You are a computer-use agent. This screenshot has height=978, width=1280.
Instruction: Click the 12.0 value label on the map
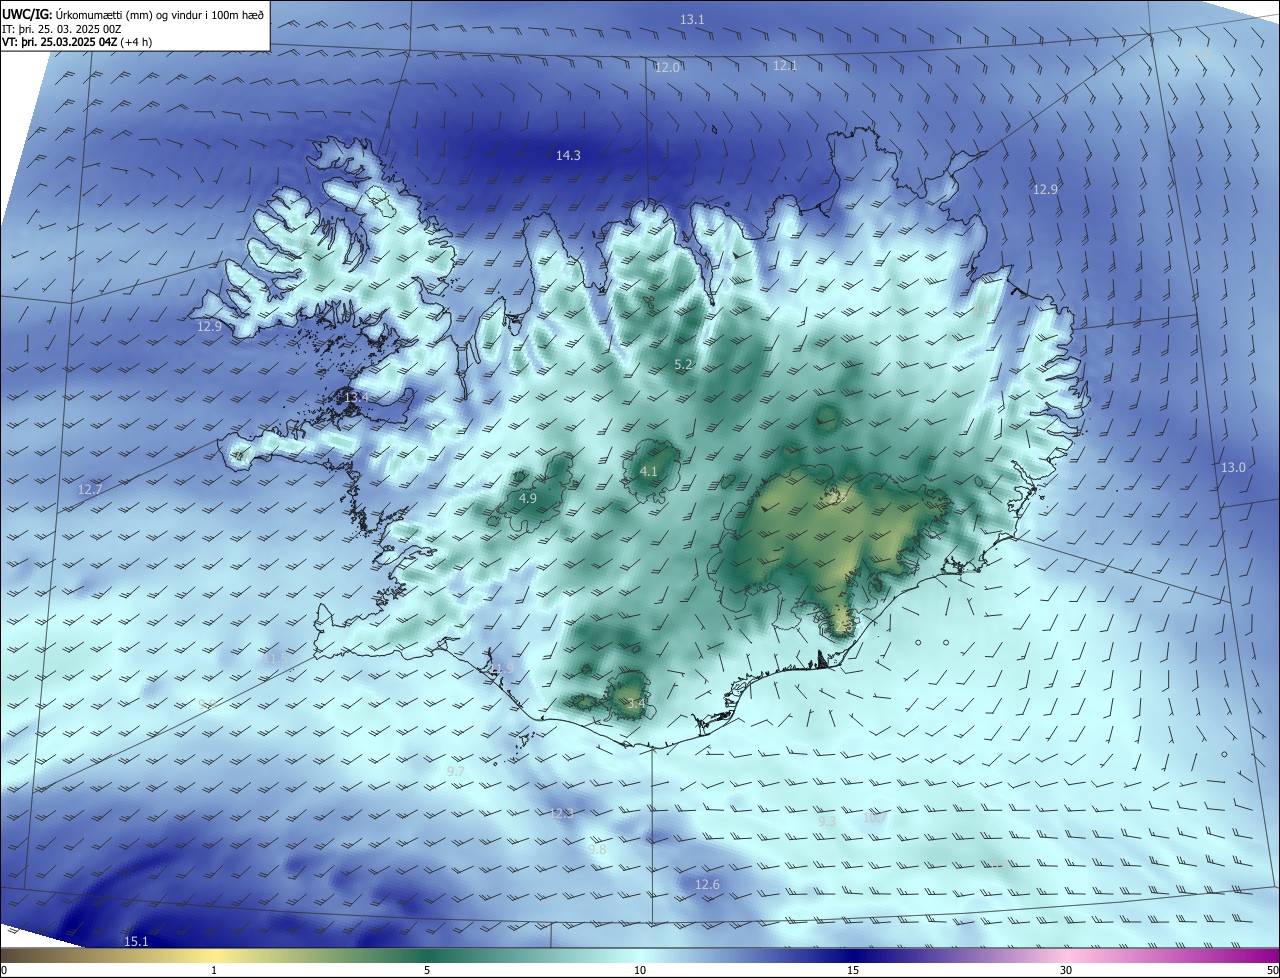coord(667,67)
